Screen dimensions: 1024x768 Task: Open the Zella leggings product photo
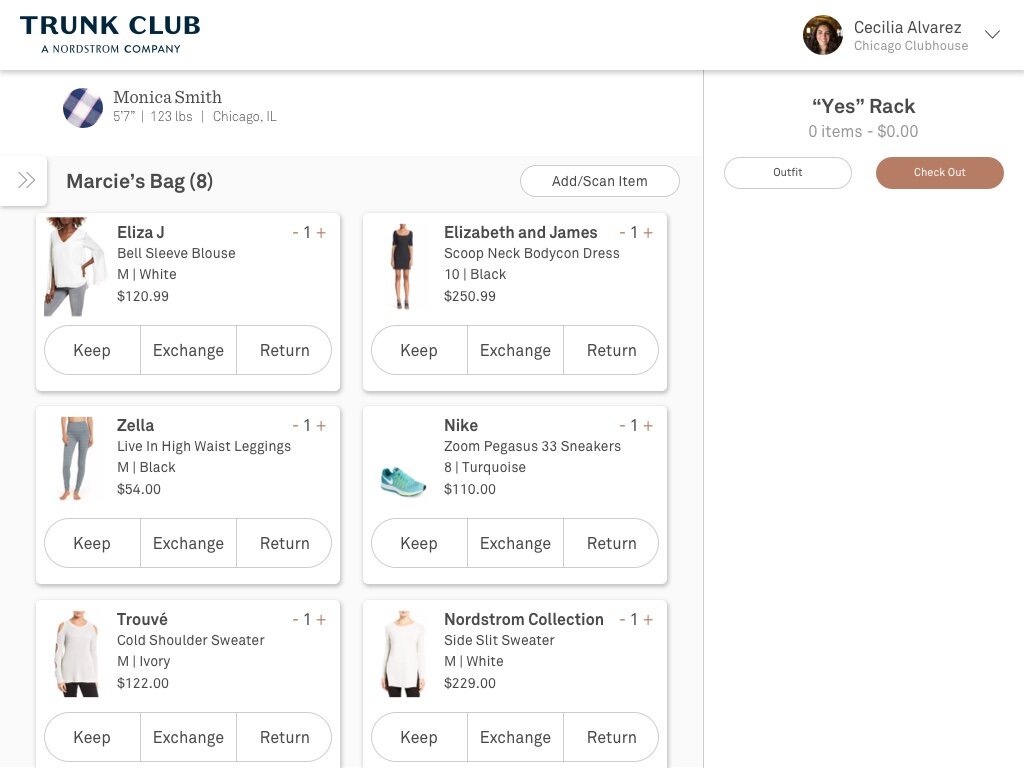coord(76,458)
